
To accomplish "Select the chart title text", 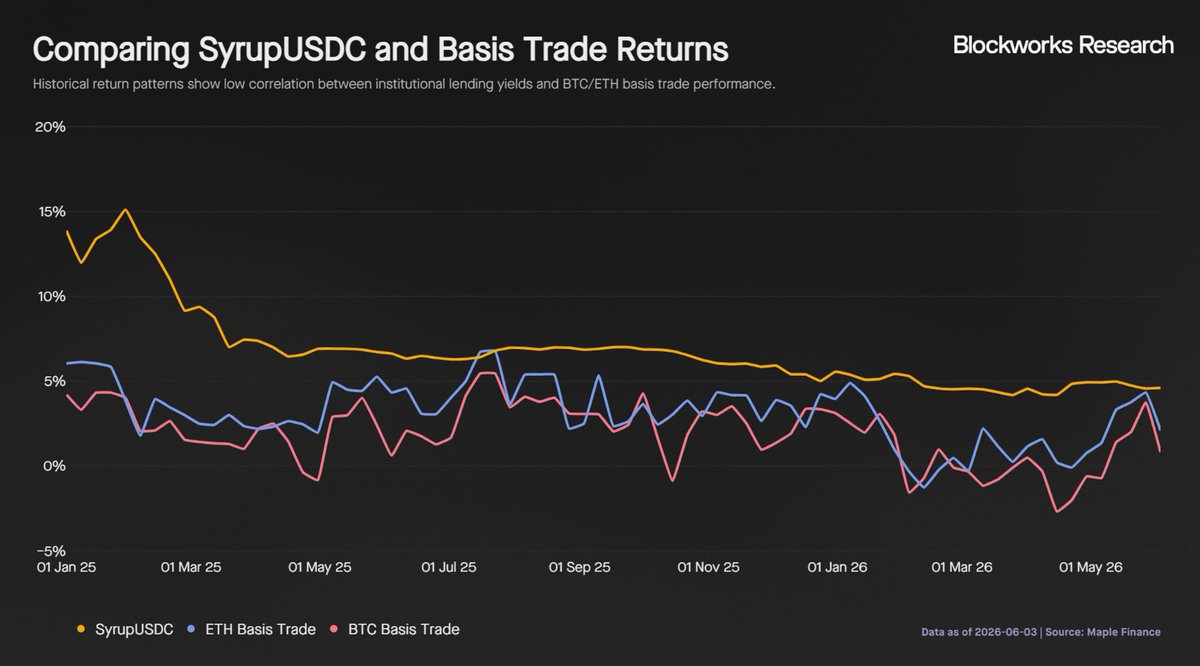I will pyautogui.click(x=381, y=49).
